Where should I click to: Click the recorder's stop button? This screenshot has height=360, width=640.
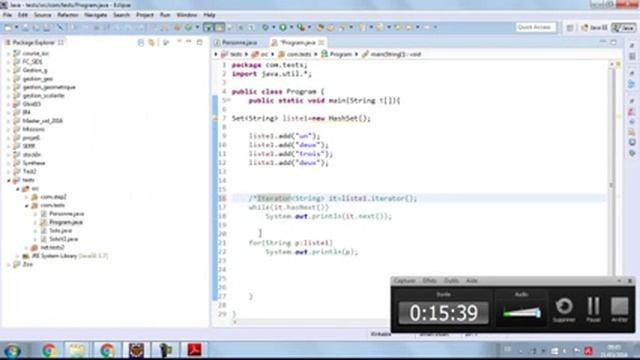pyautogui.click(x=619, y=309)
